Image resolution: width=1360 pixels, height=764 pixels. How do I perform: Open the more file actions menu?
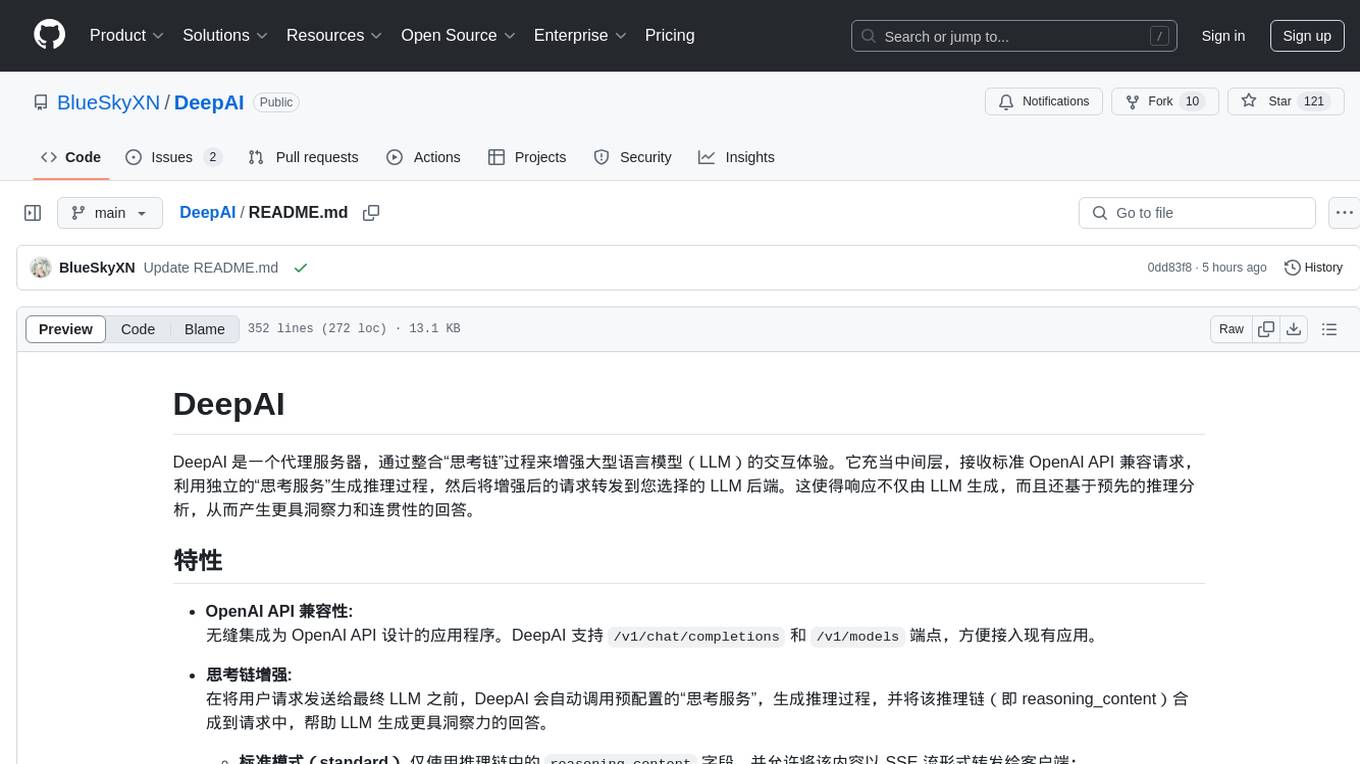point(1344,213)
